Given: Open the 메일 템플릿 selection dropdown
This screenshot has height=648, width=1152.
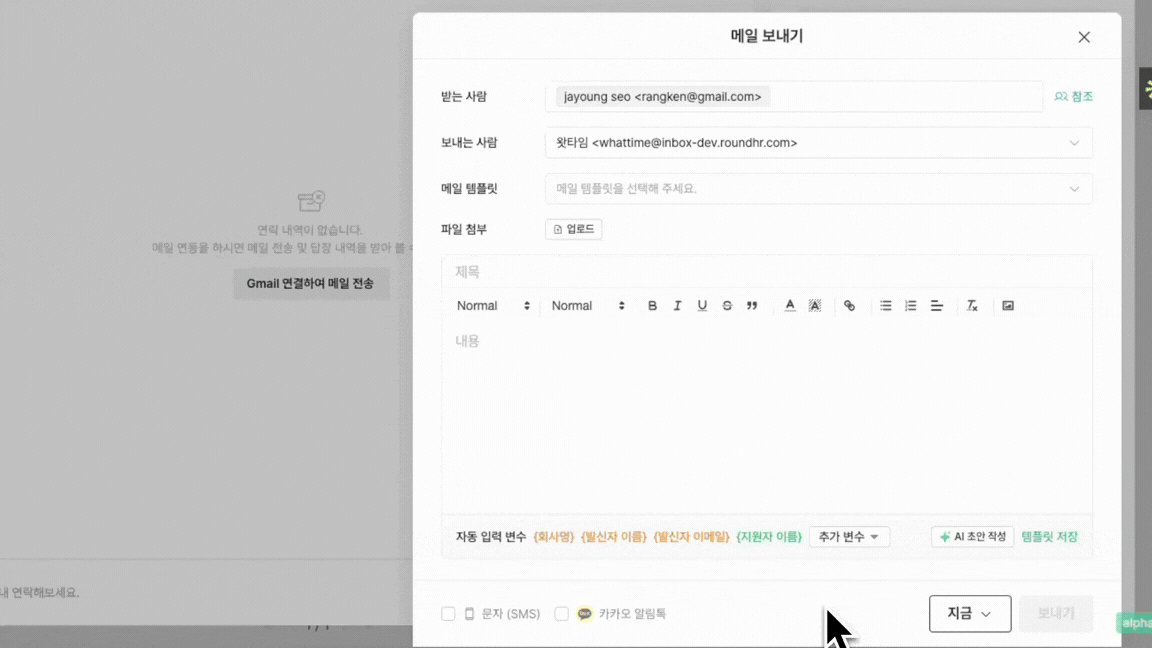Looking at the screenshot, I should coord(818,189).
